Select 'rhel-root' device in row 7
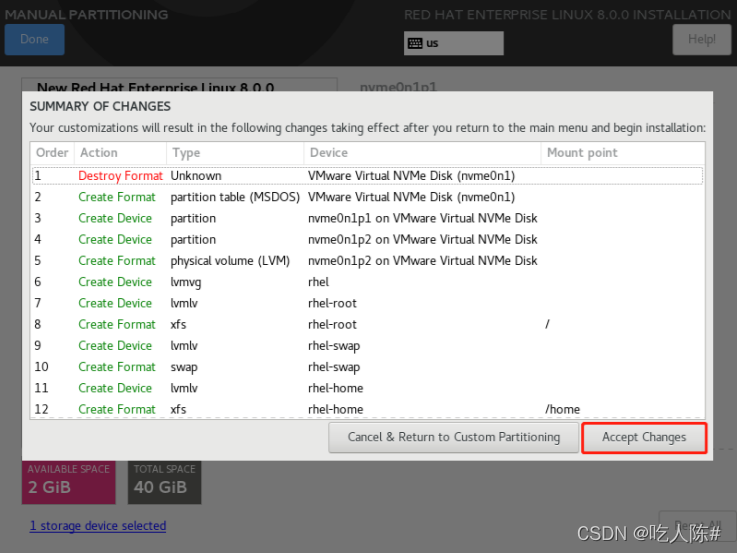 tap(332, 303)
